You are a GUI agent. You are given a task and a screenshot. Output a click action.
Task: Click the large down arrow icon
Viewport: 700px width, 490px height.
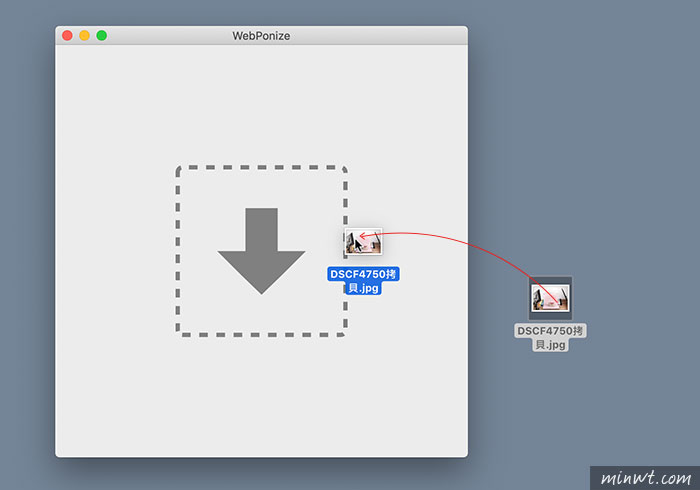[261, 250]
